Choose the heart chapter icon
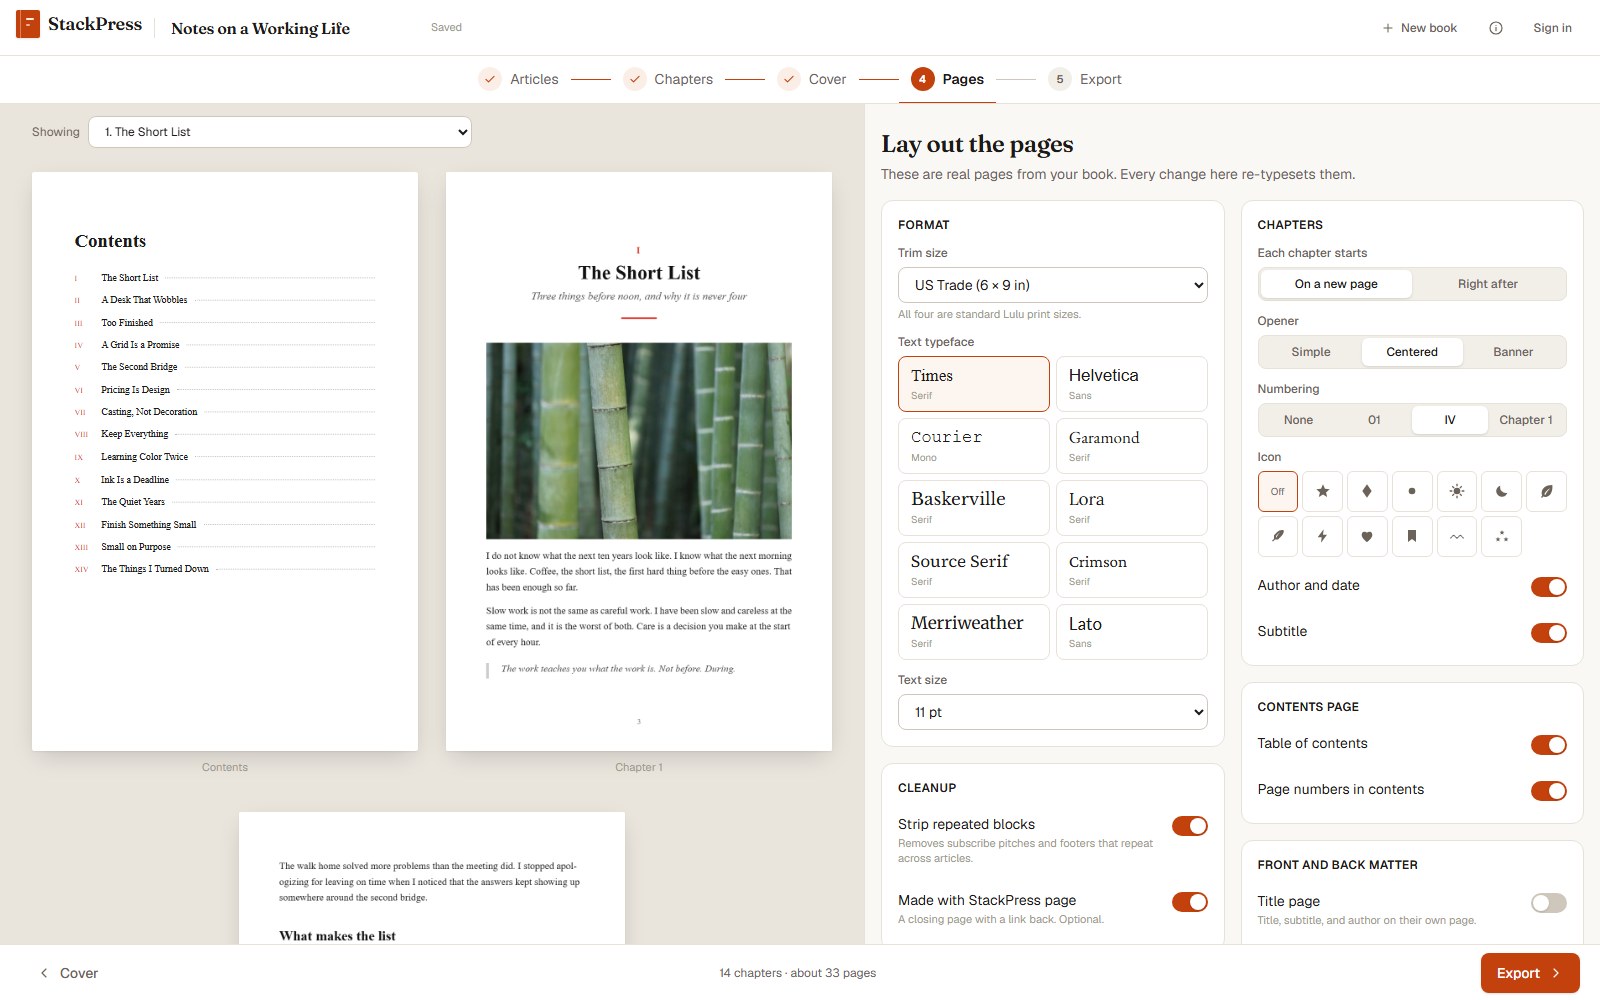Screen dimensions: 1600x1000 1367,536
